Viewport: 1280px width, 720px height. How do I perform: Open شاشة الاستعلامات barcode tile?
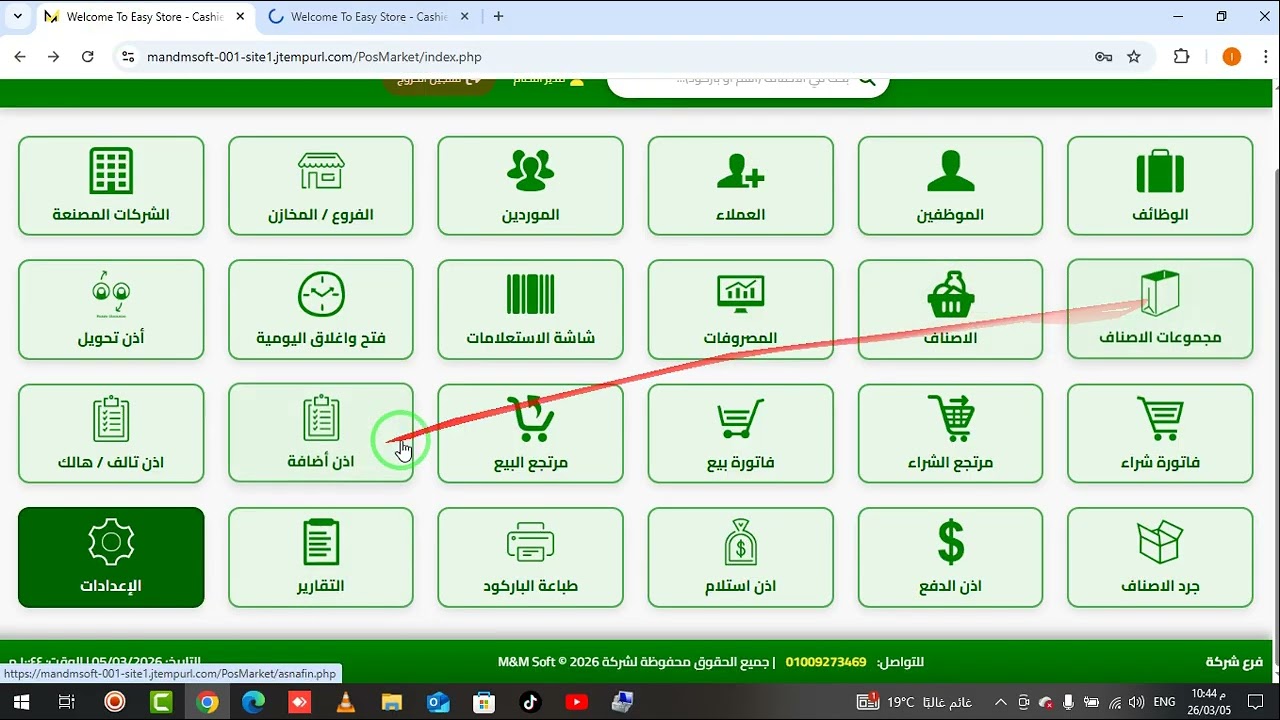point(530,310)
